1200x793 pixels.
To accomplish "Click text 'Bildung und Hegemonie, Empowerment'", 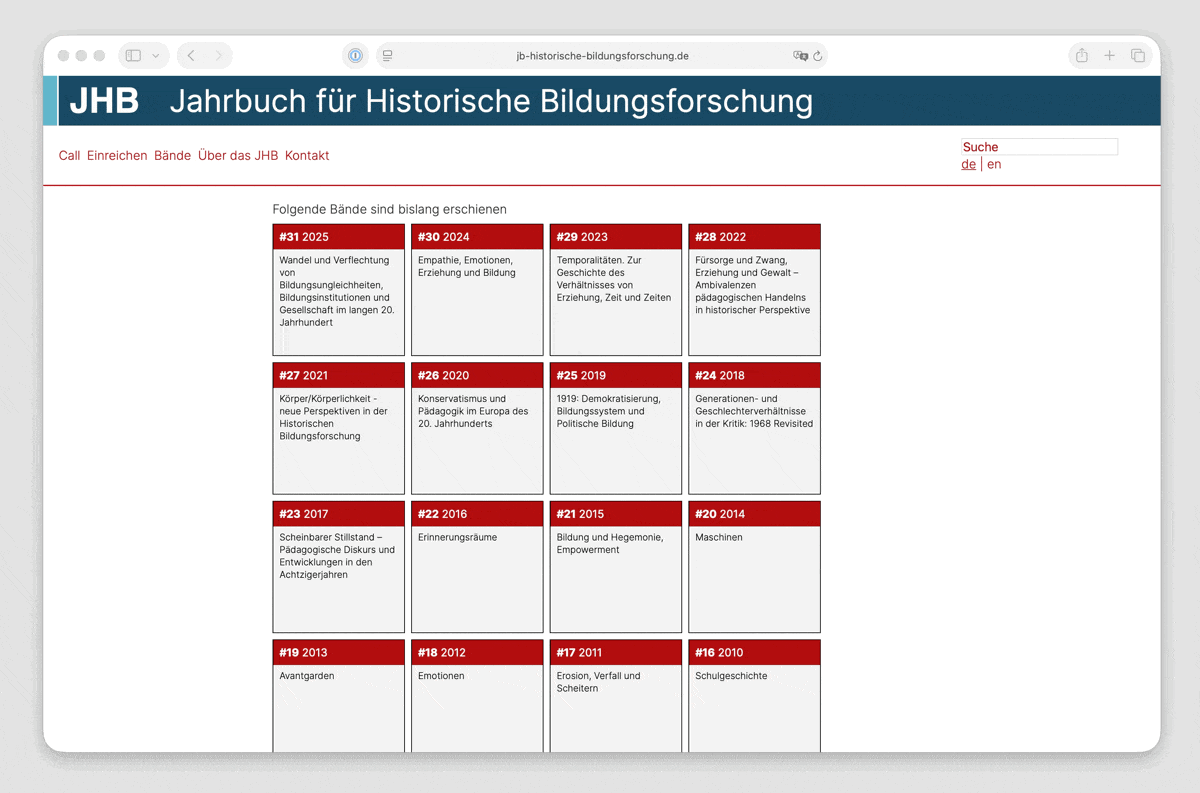I will point(610,544).
